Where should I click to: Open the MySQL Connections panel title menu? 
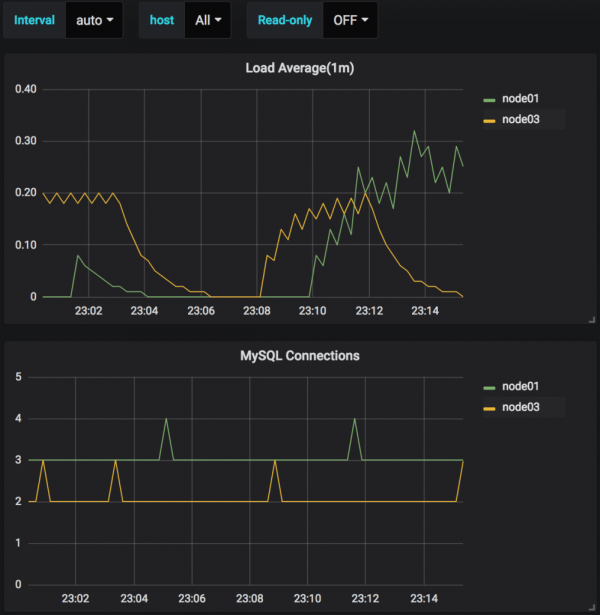tap(299, 355)
